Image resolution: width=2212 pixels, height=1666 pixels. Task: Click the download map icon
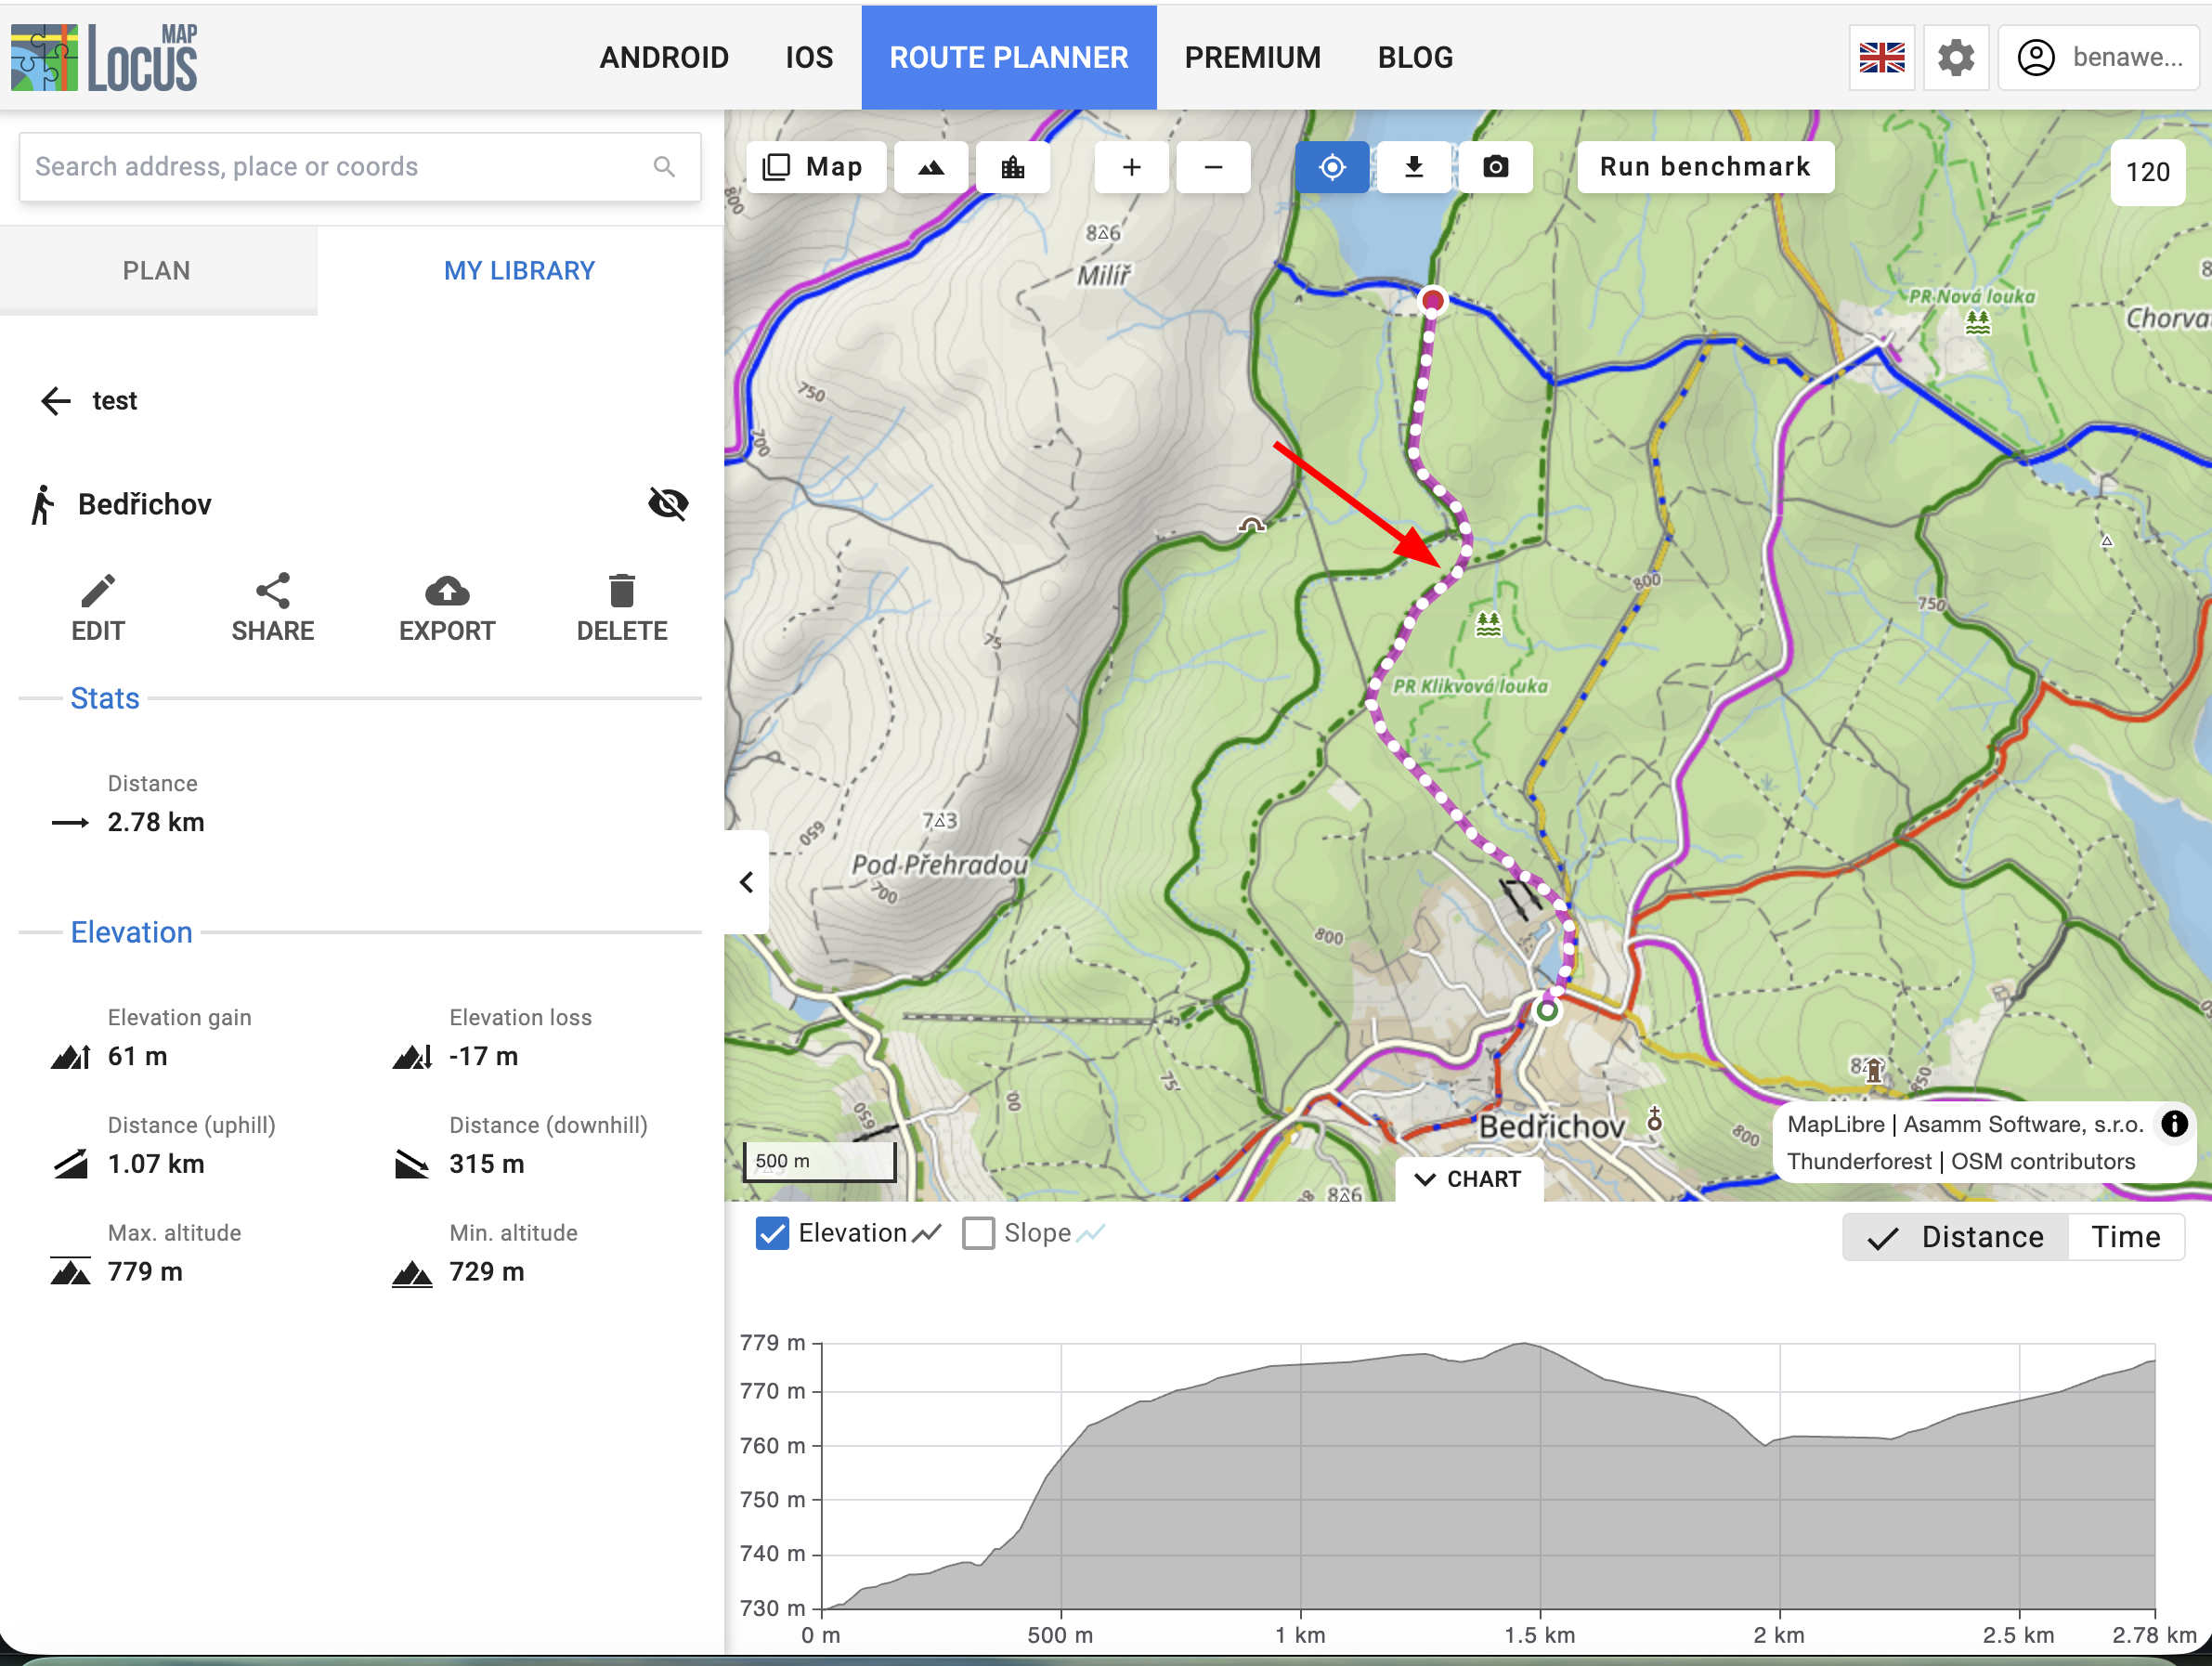(x=1414, y=167)
